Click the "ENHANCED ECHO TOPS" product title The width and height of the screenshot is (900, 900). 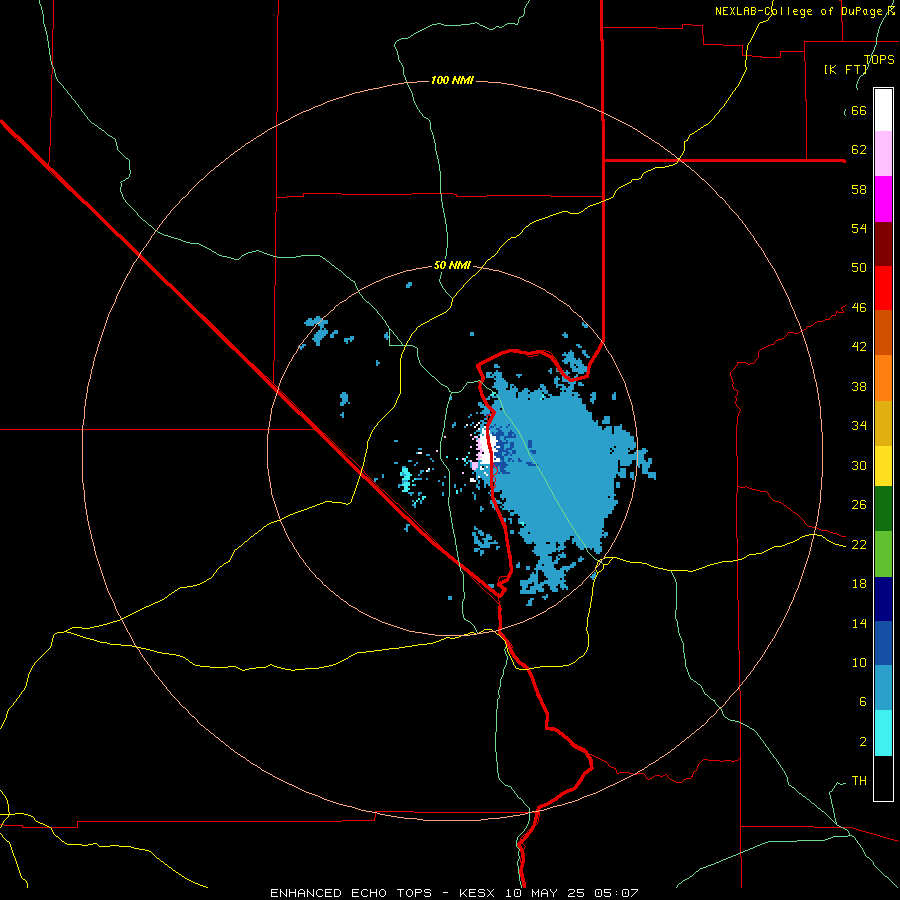(351, 893)
